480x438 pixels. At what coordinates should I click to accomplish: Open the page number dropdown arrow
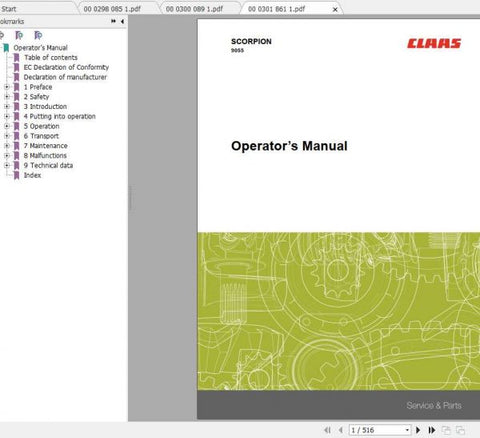pos(407,430)
